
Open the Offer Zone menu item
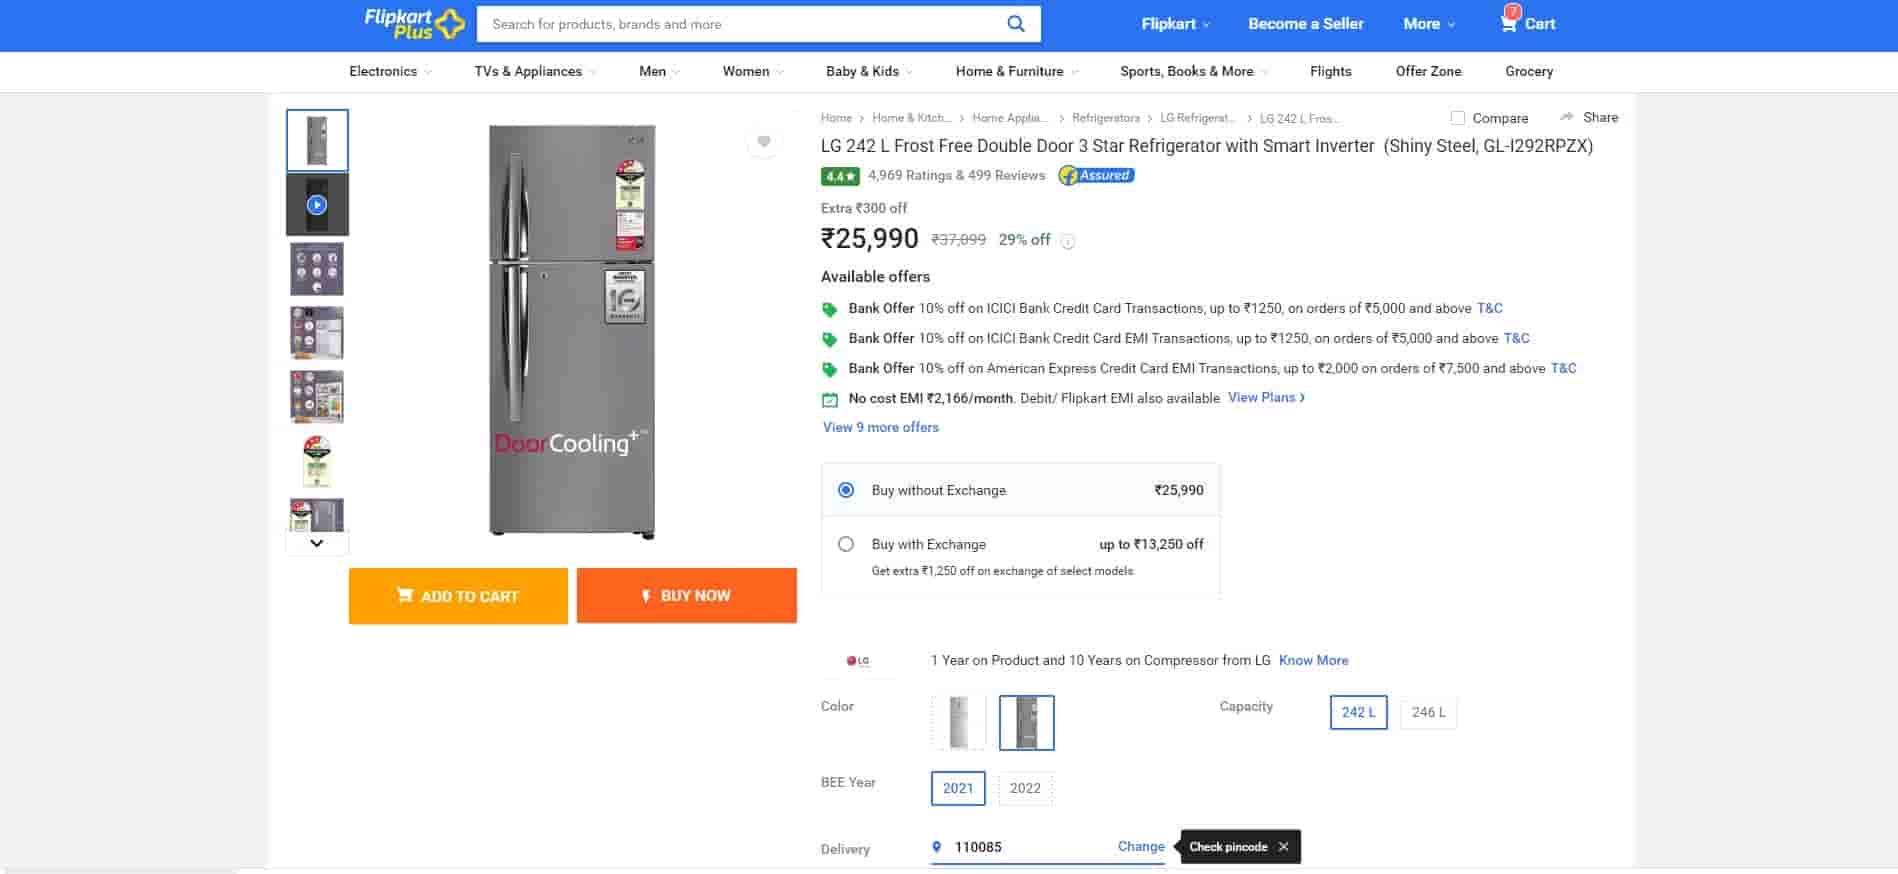[x=1428, y=71]
